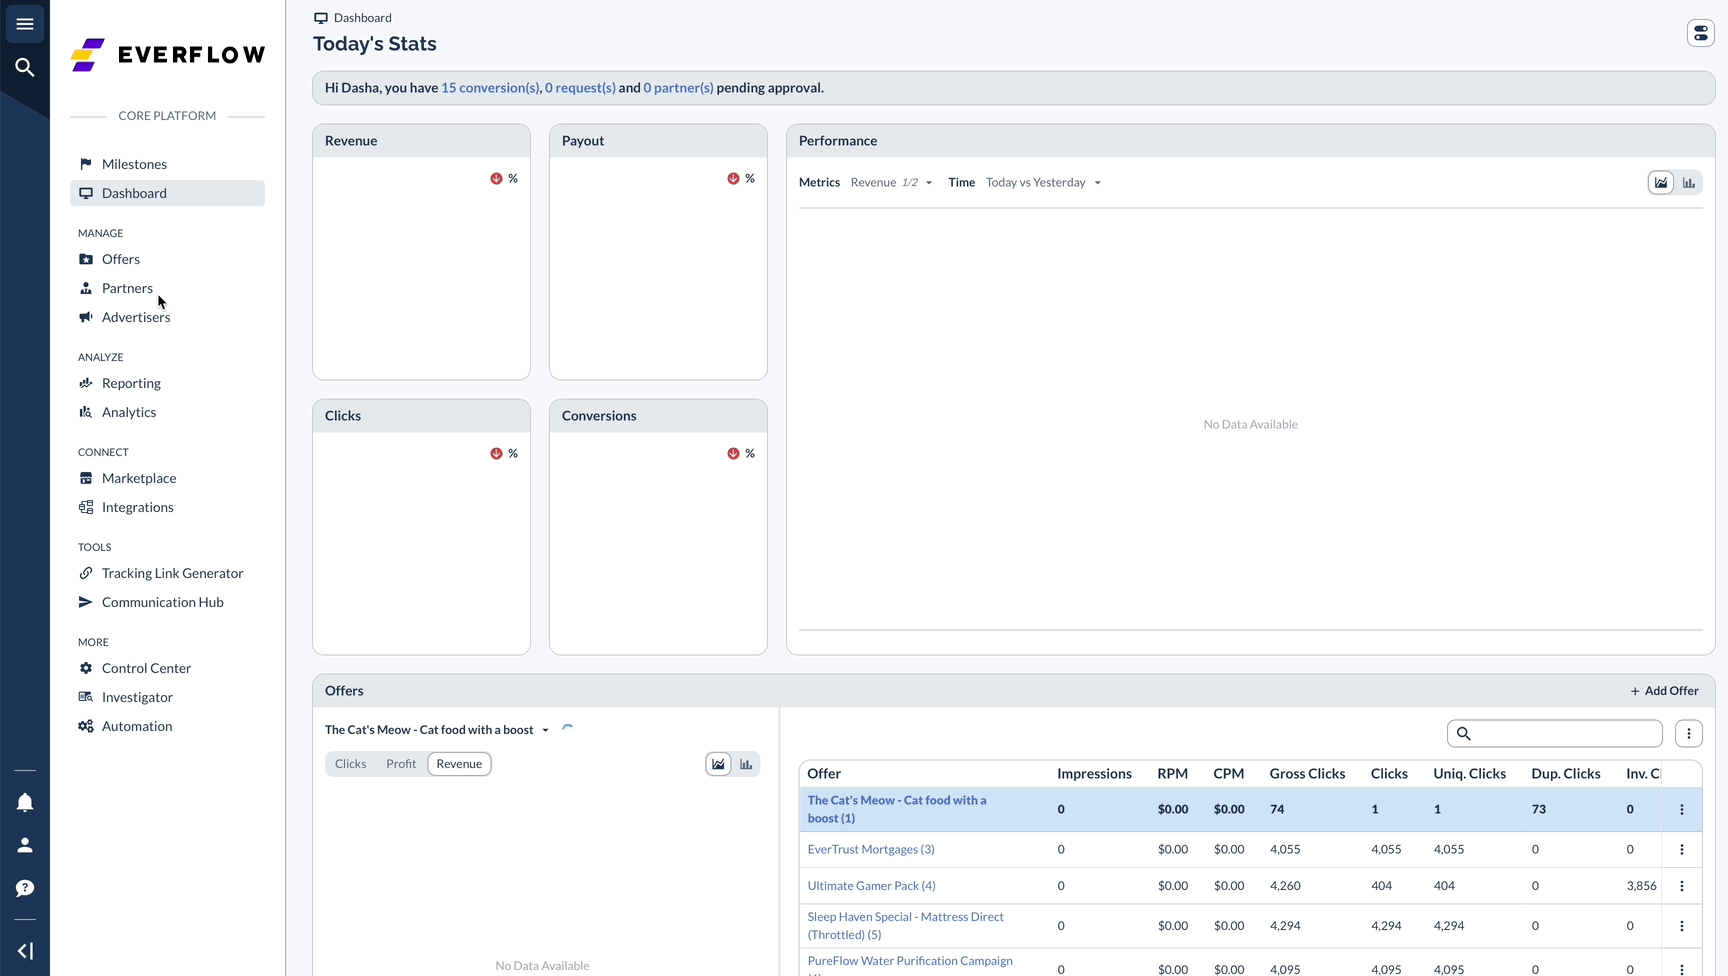Open Control Center

167,668
